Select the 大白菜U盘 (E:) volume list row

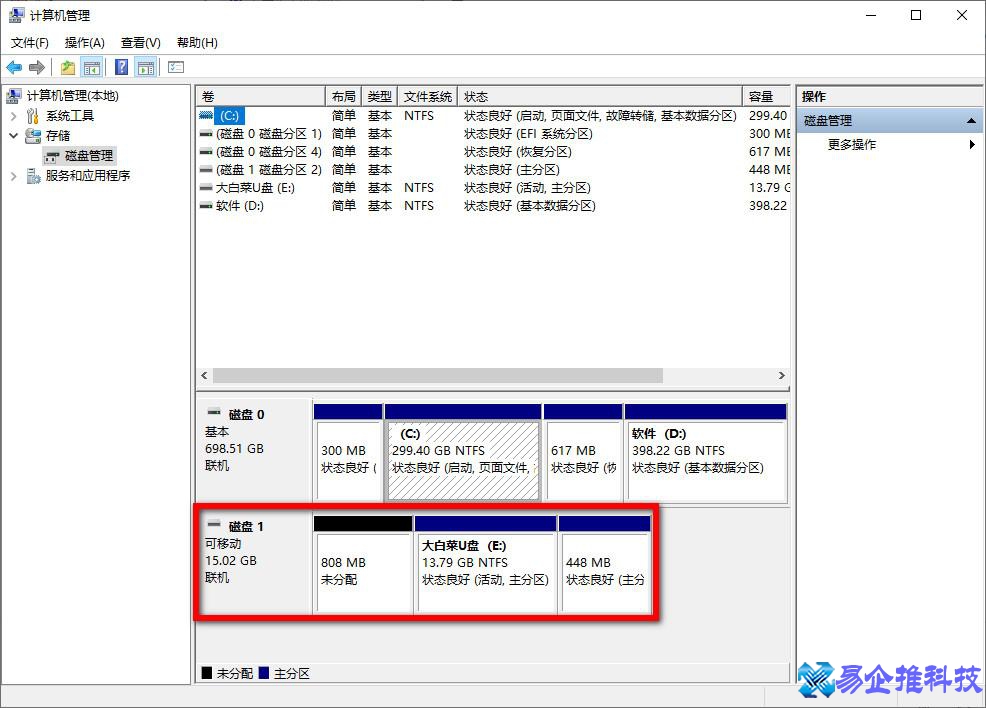[x=254, y=188]
